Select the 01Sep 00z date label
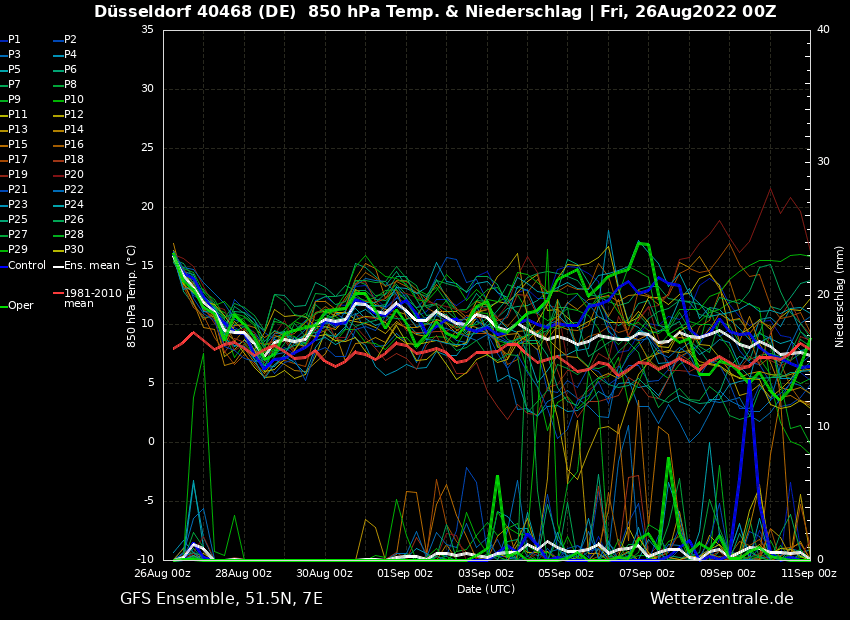Image resolution: width=850 pixels, height=620 pixels. [x=405, y=574]
